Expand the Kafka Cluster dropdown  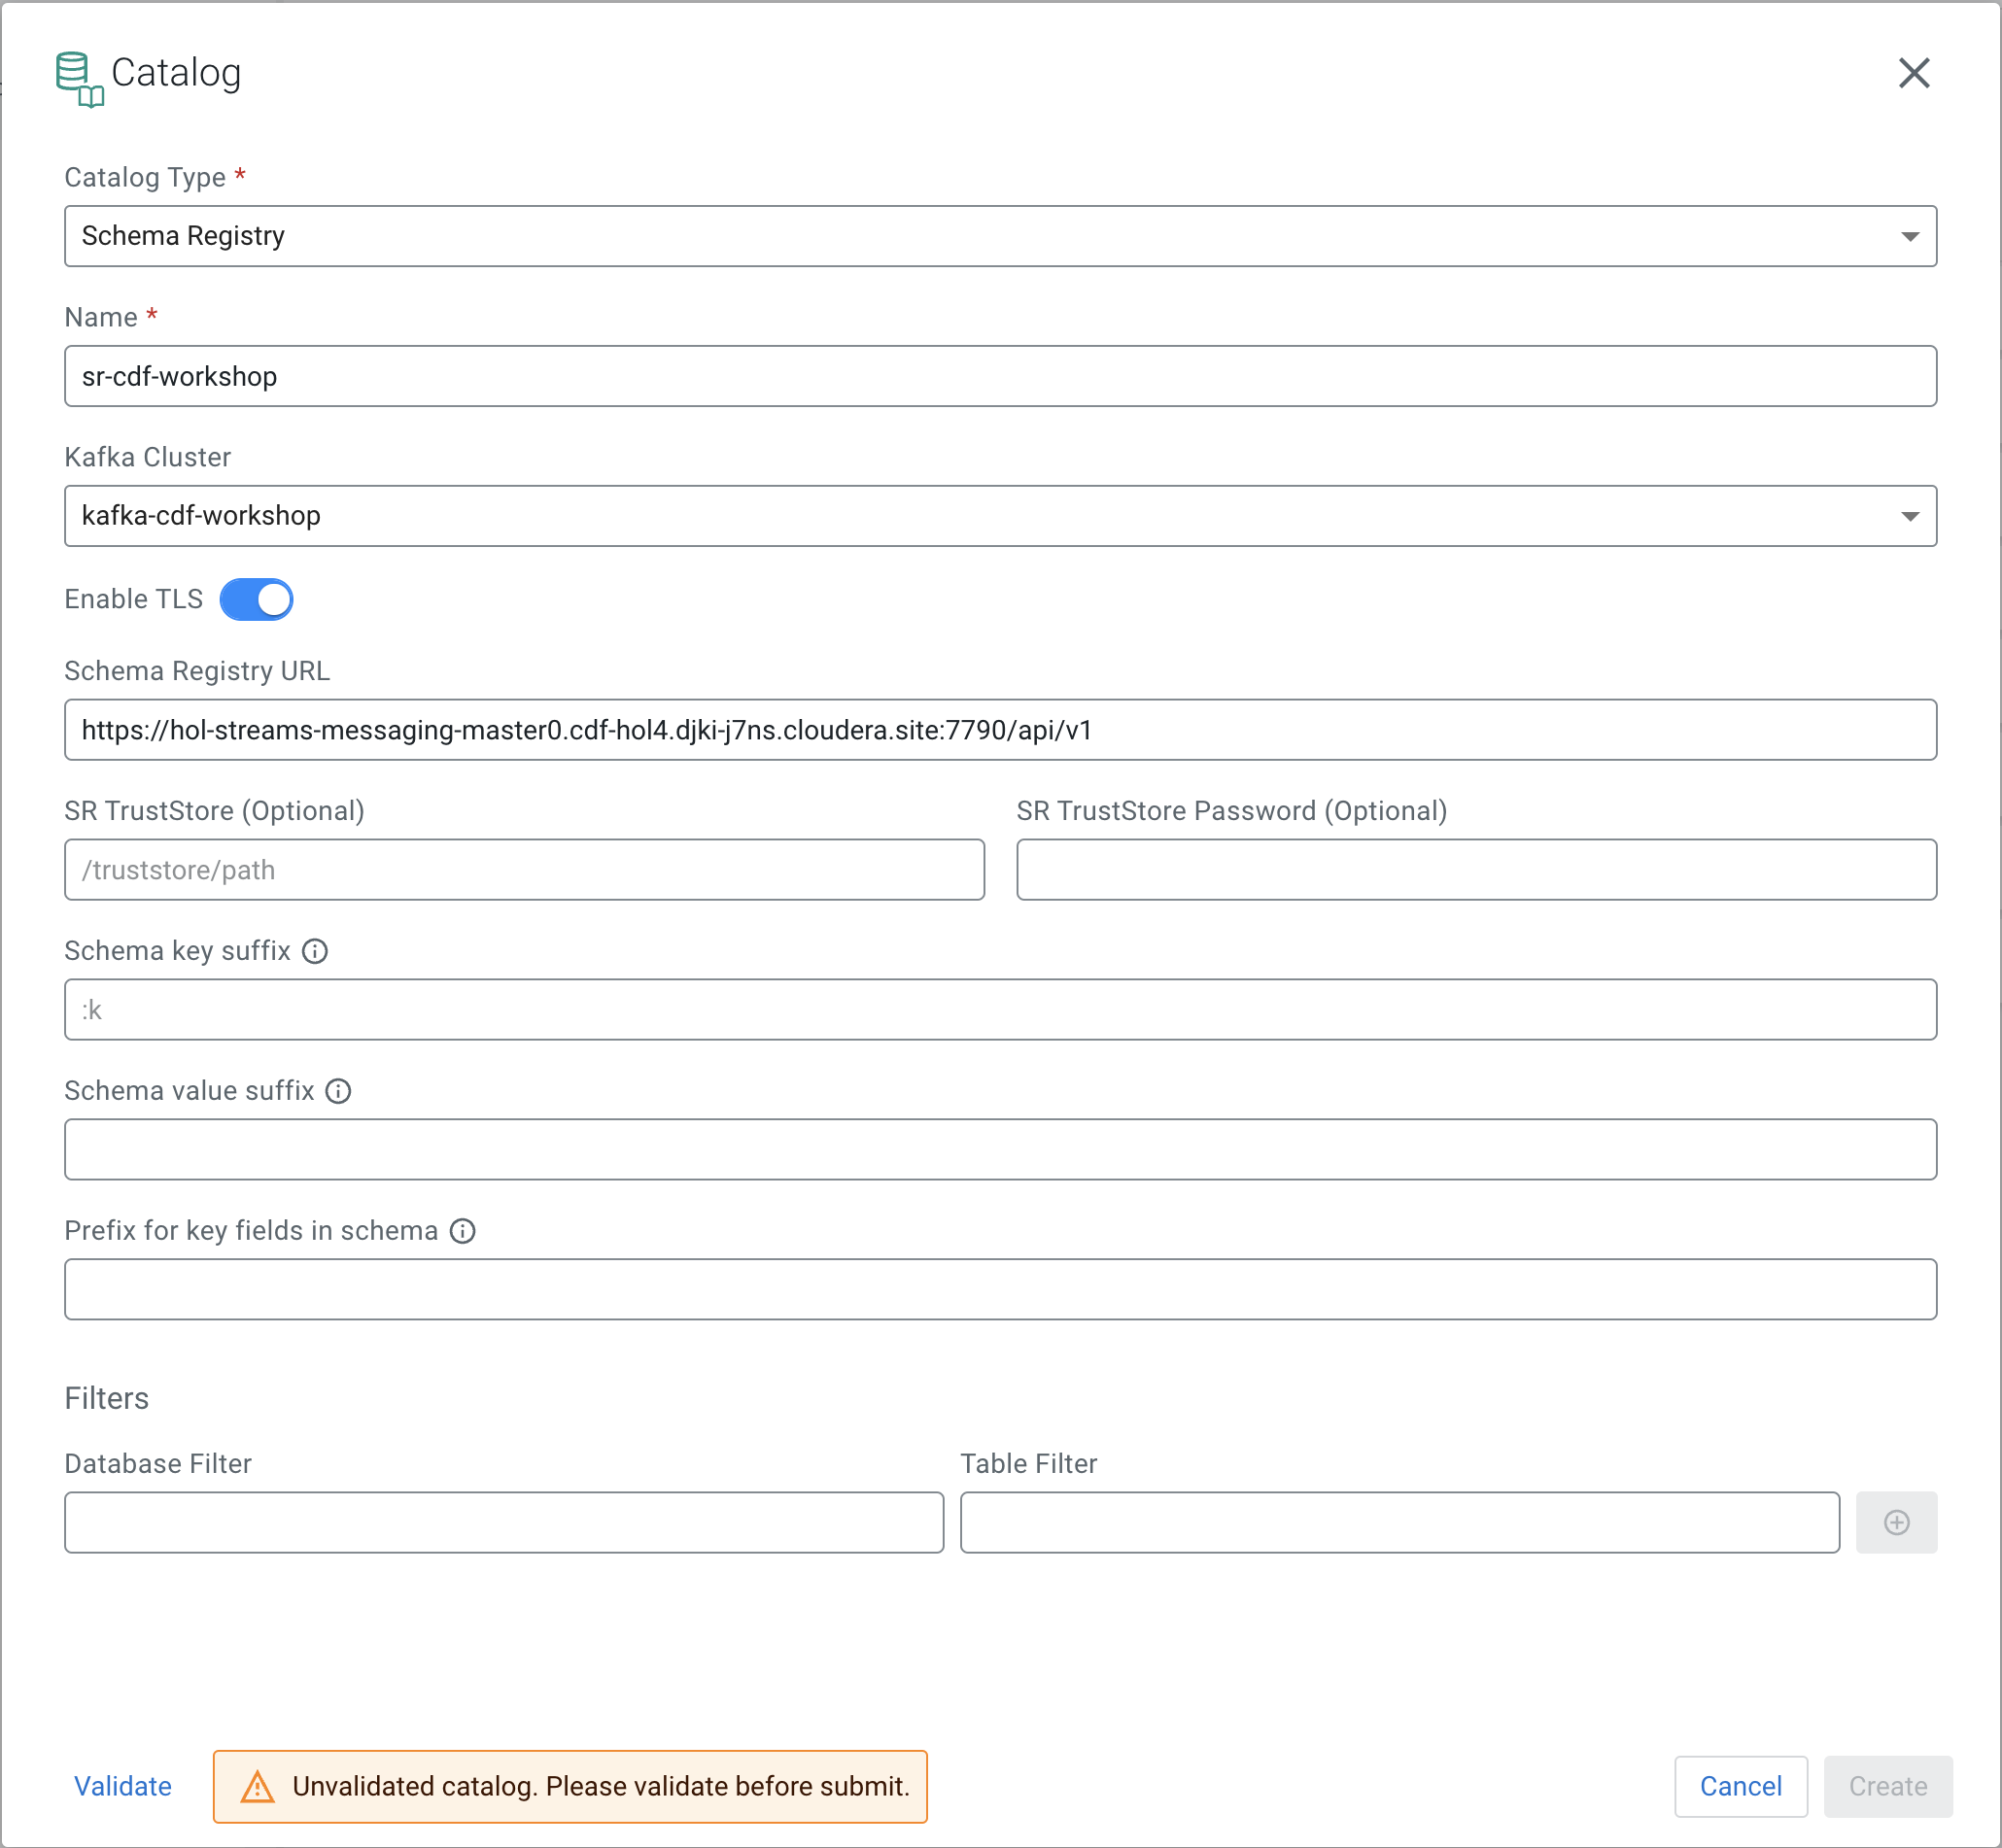[1000, 516]
